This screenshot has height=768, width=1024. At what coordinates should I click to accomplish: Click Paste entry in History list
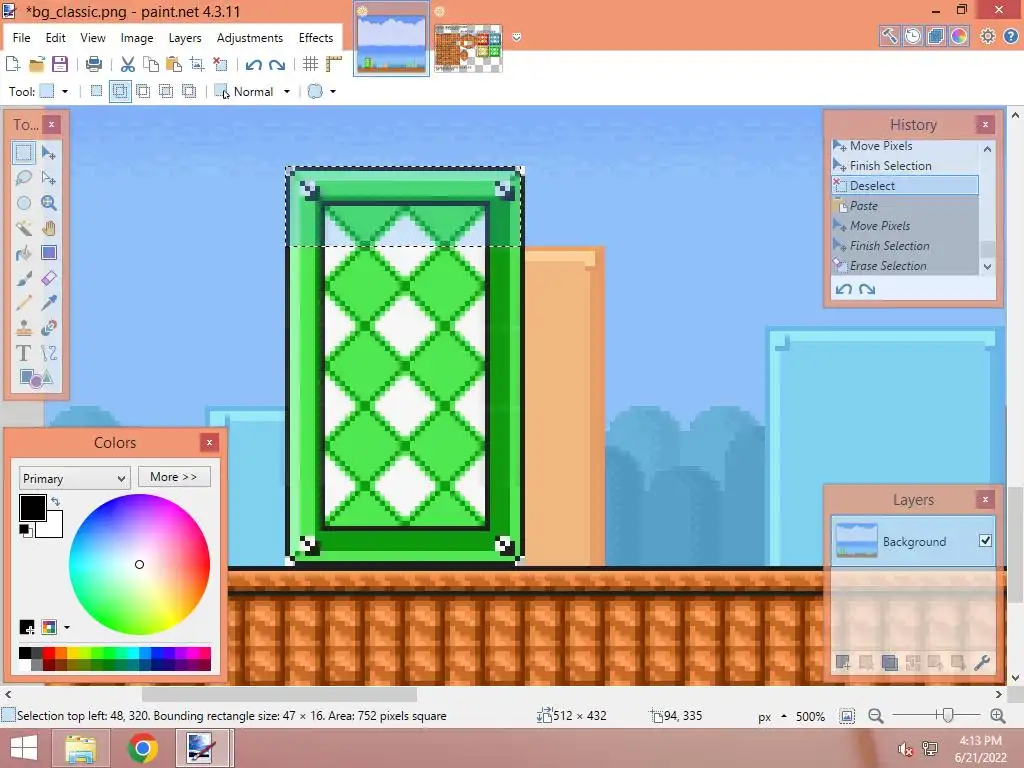point(905,206)
